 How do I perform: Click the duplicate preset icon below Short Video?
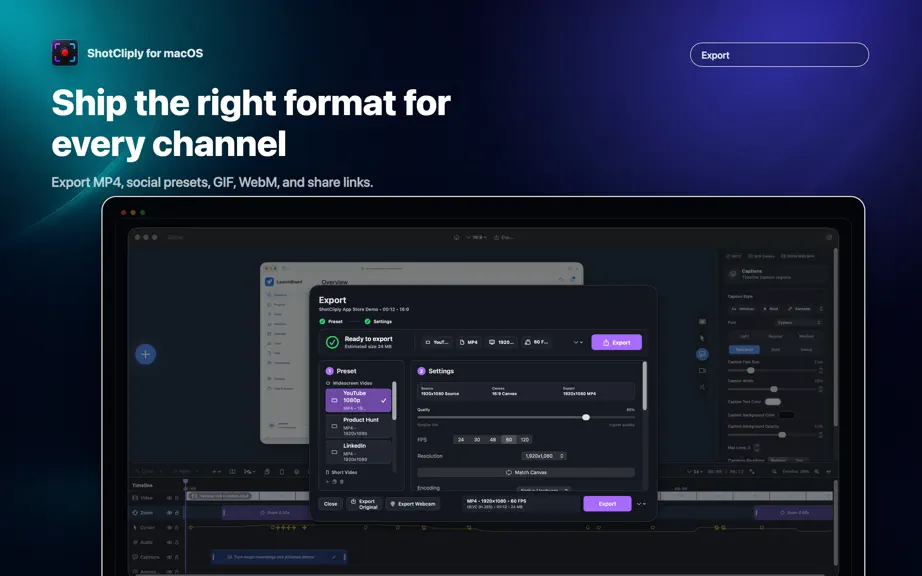click(x=335, y=481)
